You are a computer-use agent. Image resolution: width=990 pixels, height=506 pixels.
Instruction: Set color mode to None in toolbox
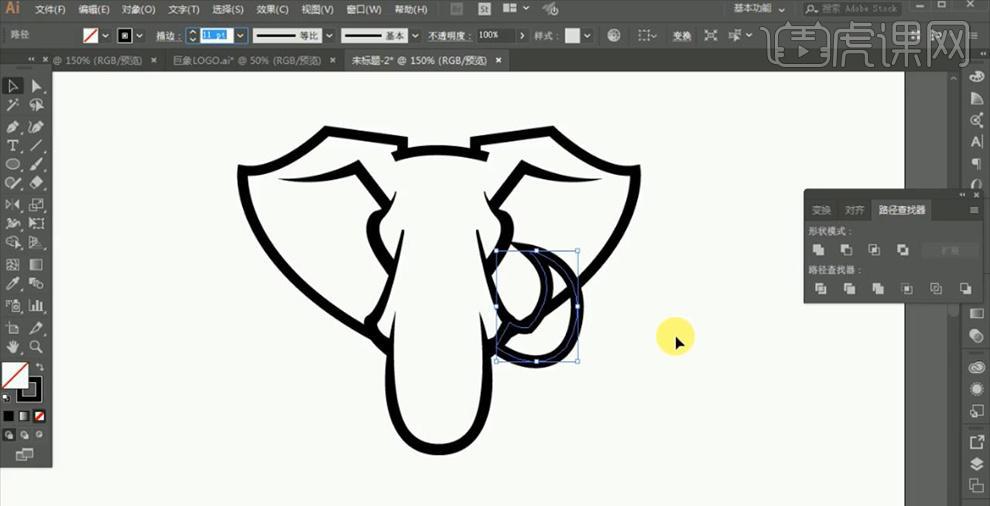(39, 416)
